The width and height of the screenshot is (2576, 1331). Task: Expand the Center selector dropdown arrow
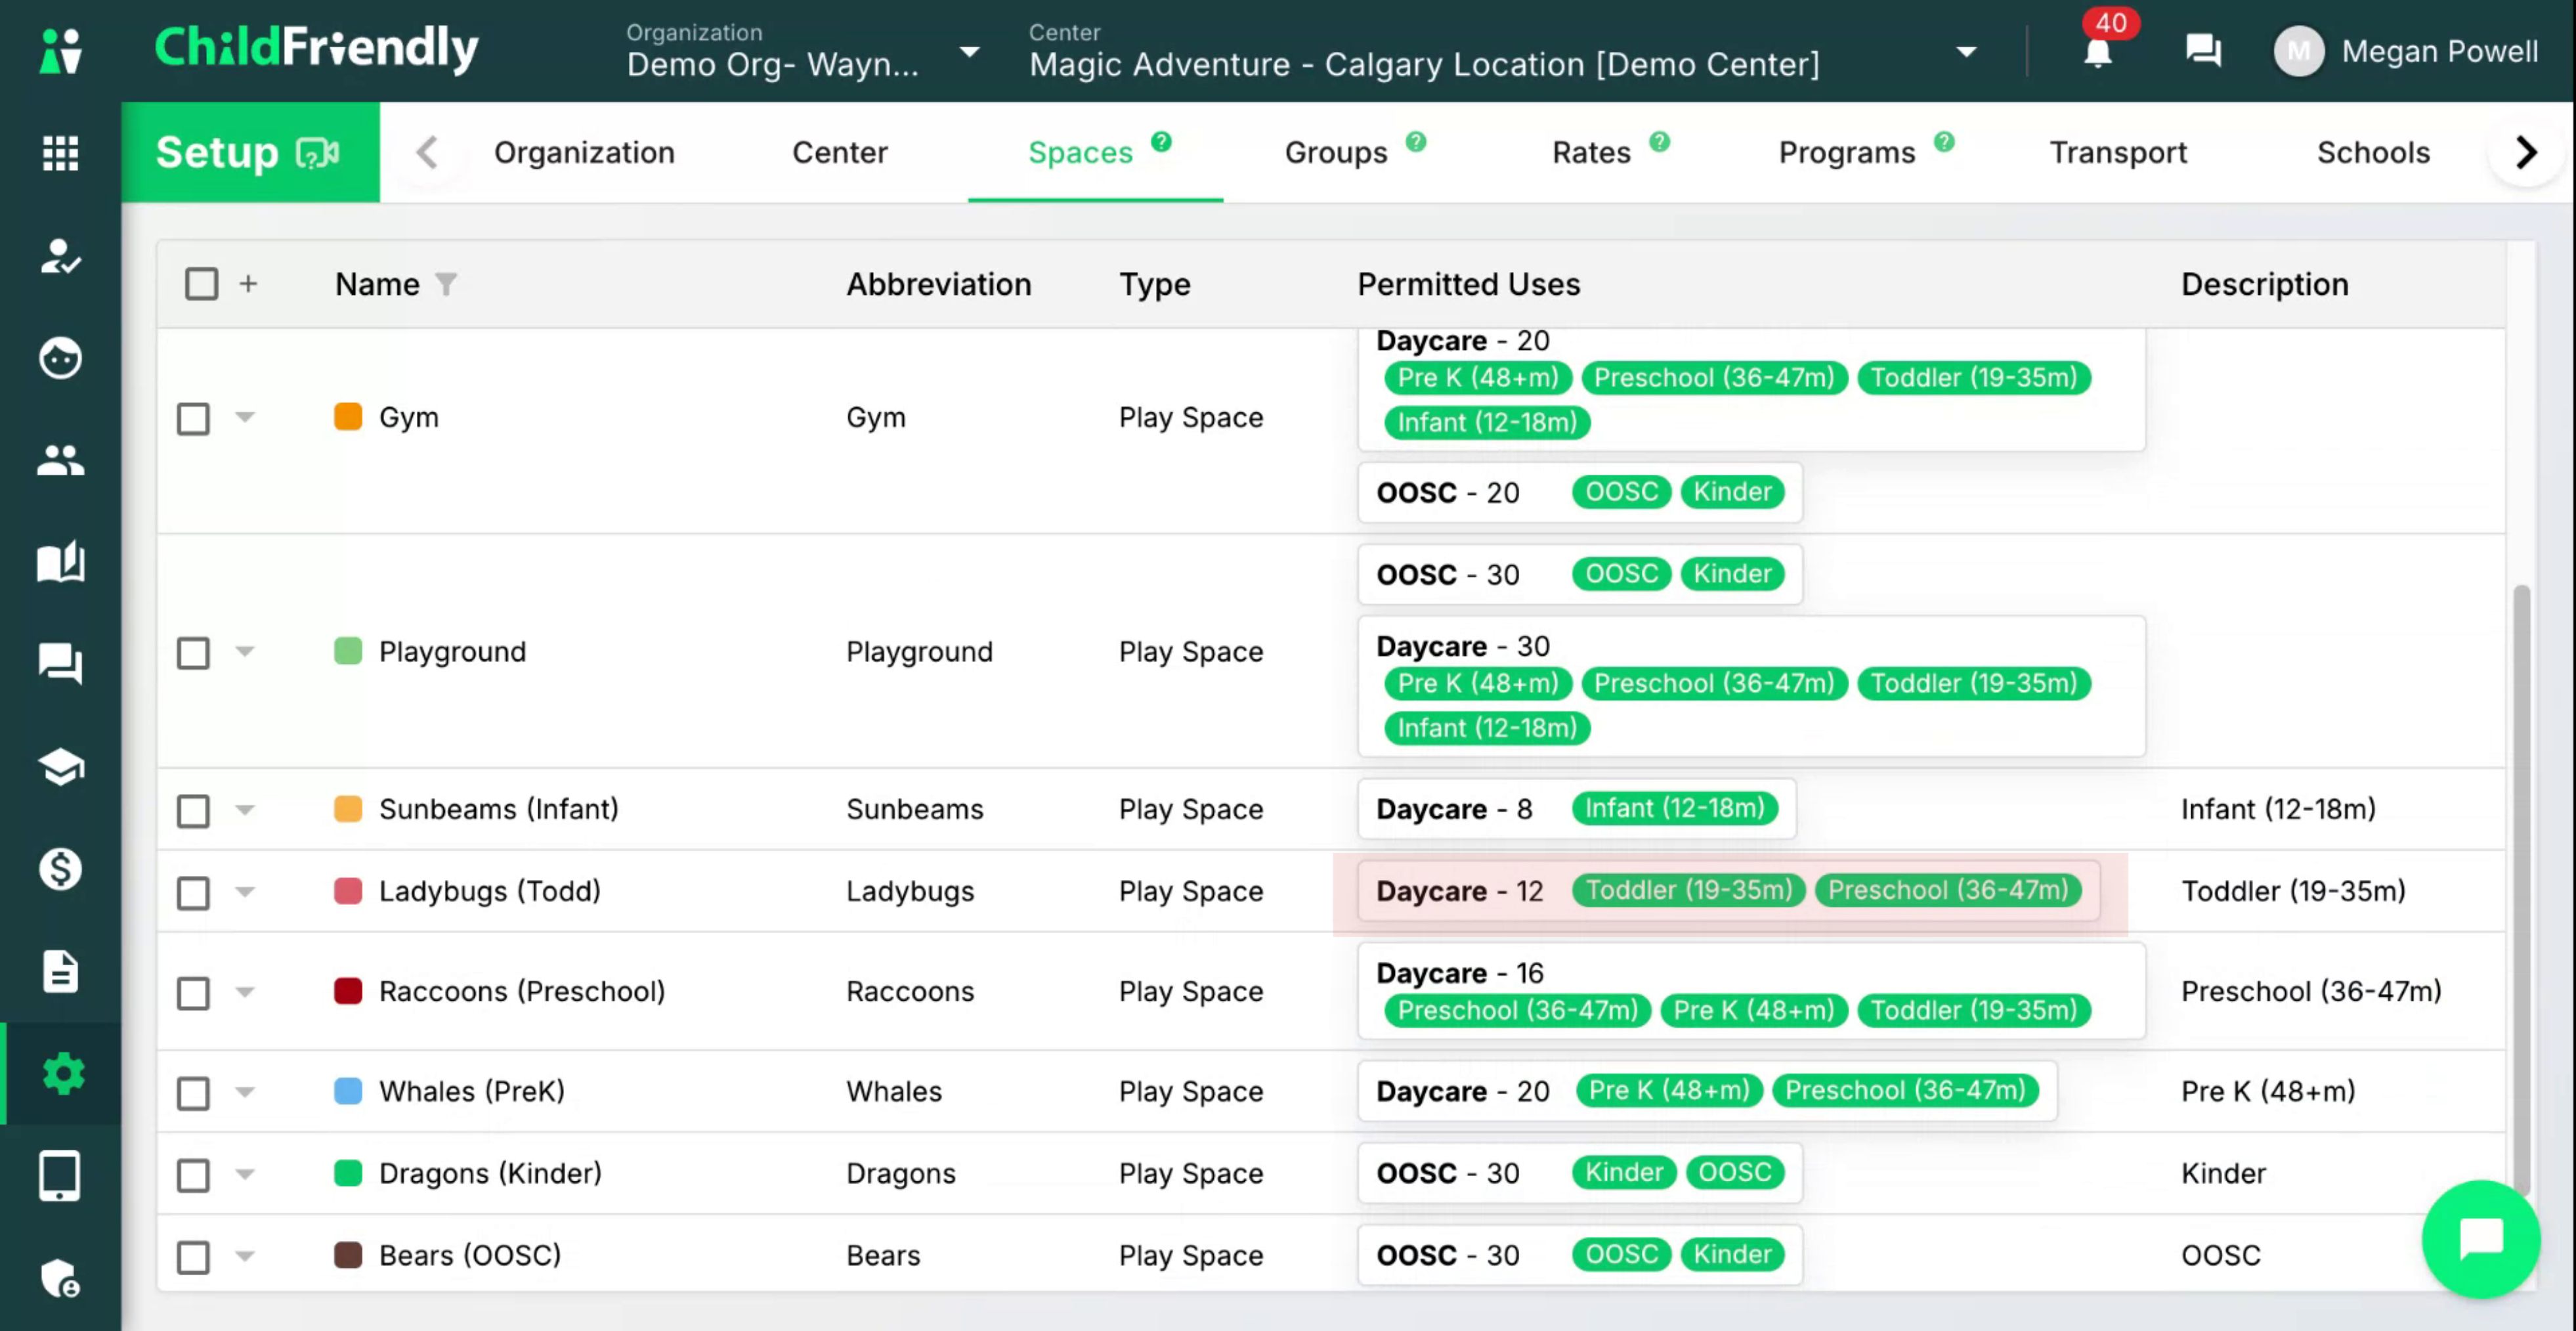pyautogui.click(x=1966, y=52)
